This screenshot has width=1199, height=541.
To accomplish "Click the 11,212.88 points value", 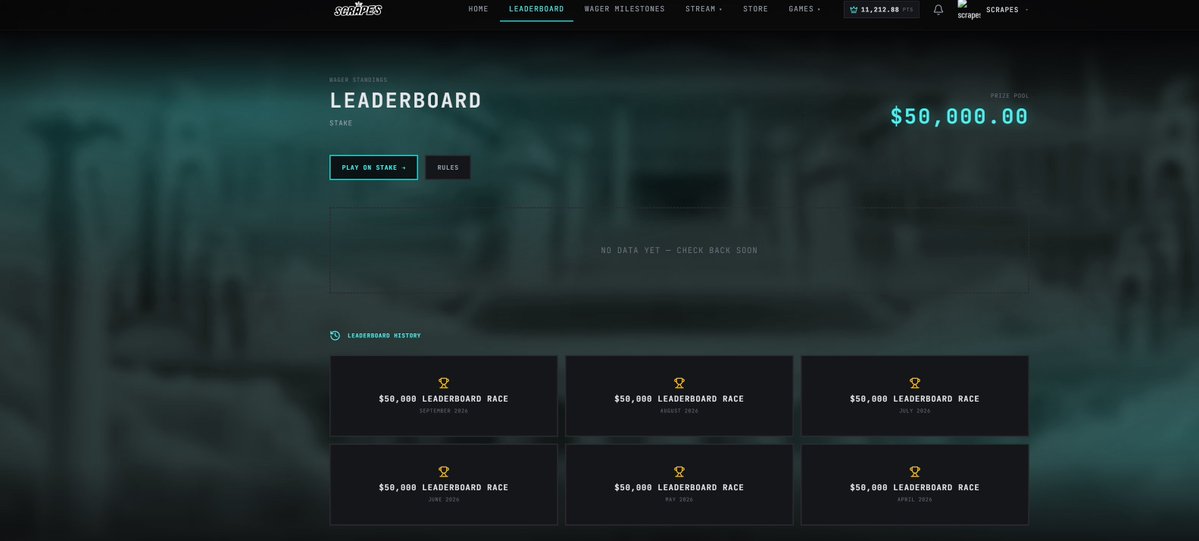I will (879, 10).
